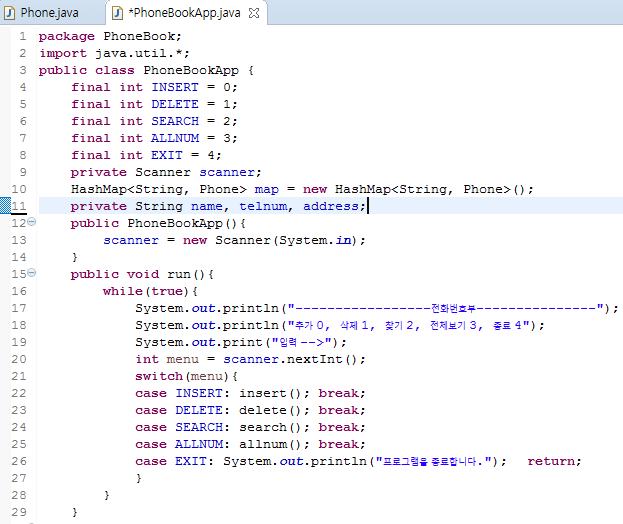Click '추가 0' in the menu string
Screen dimensions: 623x524
(x=310, y=325)
